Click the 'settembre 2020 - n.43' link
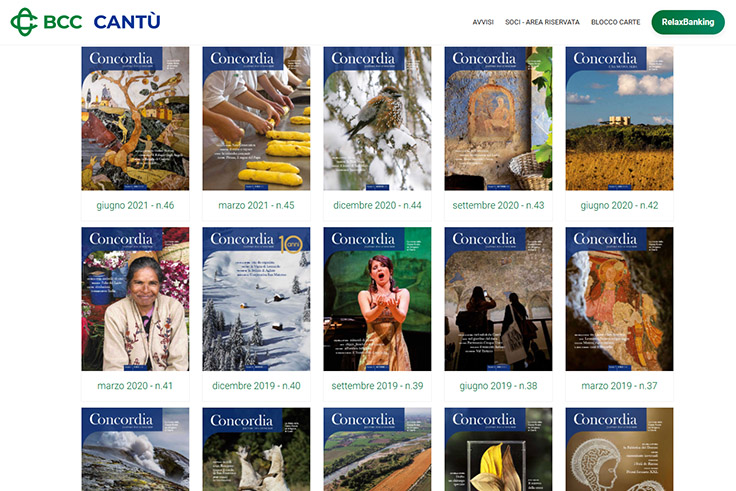Image resolution: width=736 pixels, height=491 pixels. [498, 205]
